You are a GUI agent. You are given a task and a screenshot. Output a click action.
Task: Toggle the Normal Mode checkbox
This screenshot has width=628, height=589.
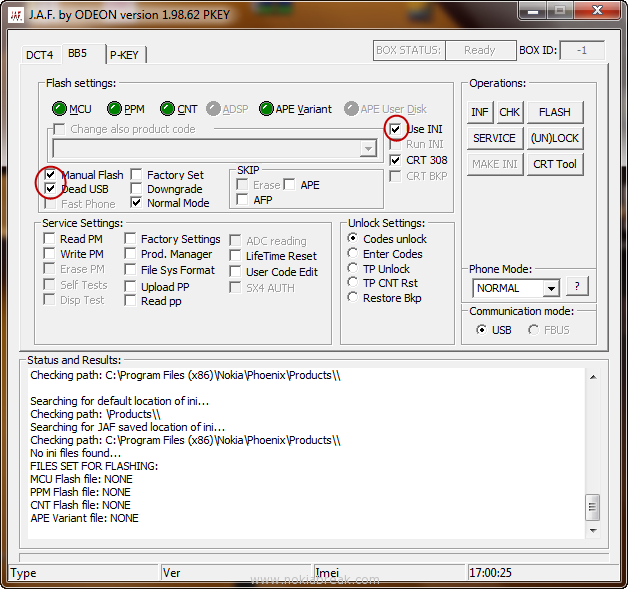click(x=136, y=203)
